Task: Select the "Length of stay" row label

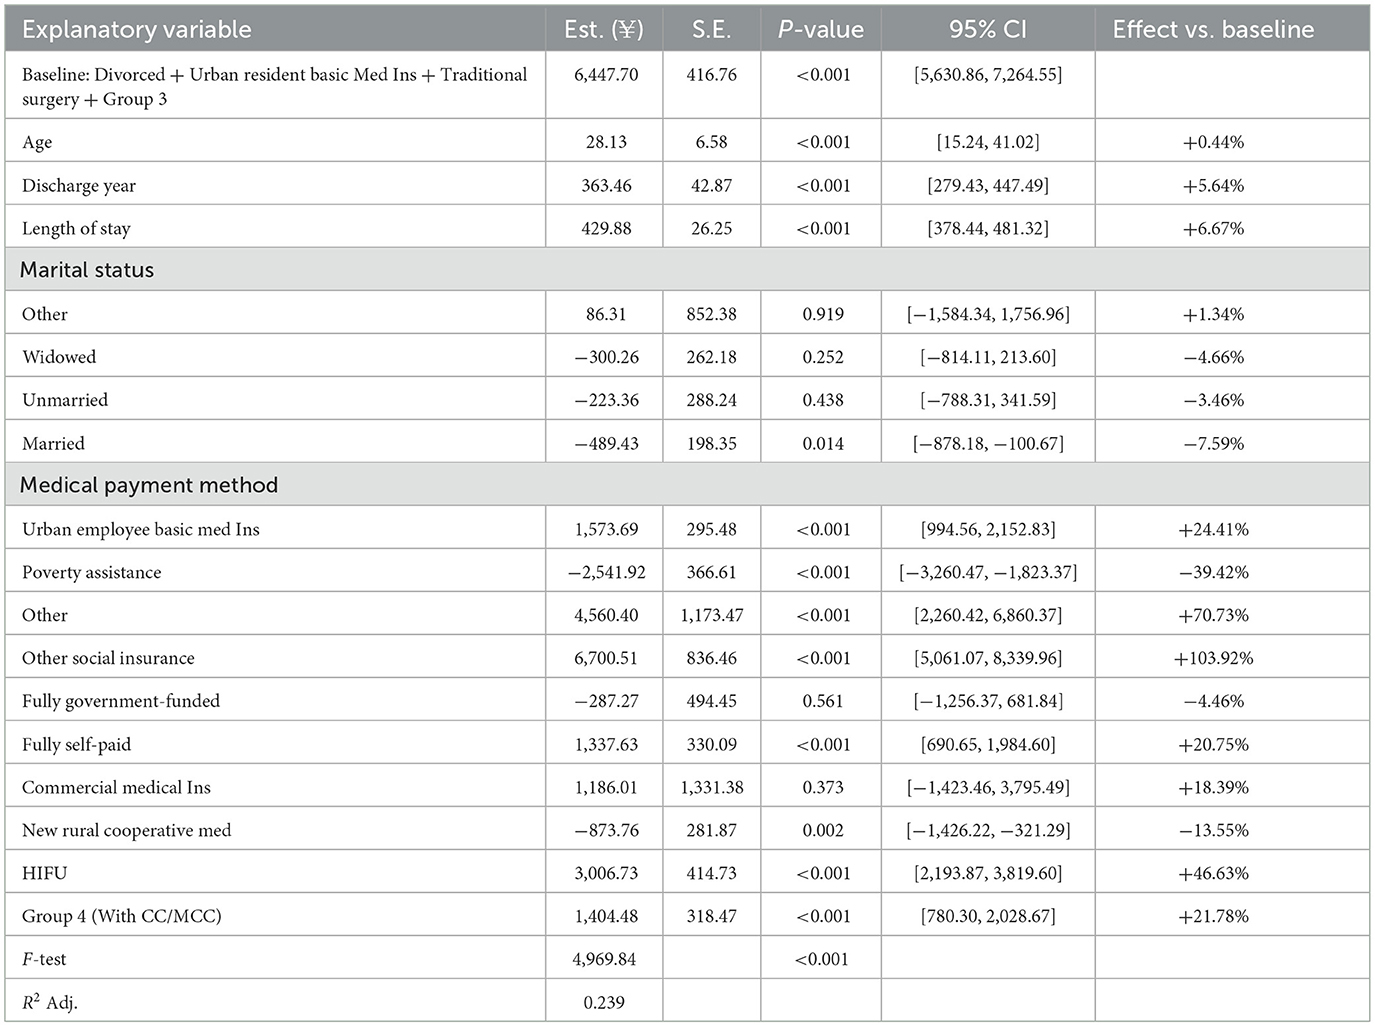Action: coord(76,229)
